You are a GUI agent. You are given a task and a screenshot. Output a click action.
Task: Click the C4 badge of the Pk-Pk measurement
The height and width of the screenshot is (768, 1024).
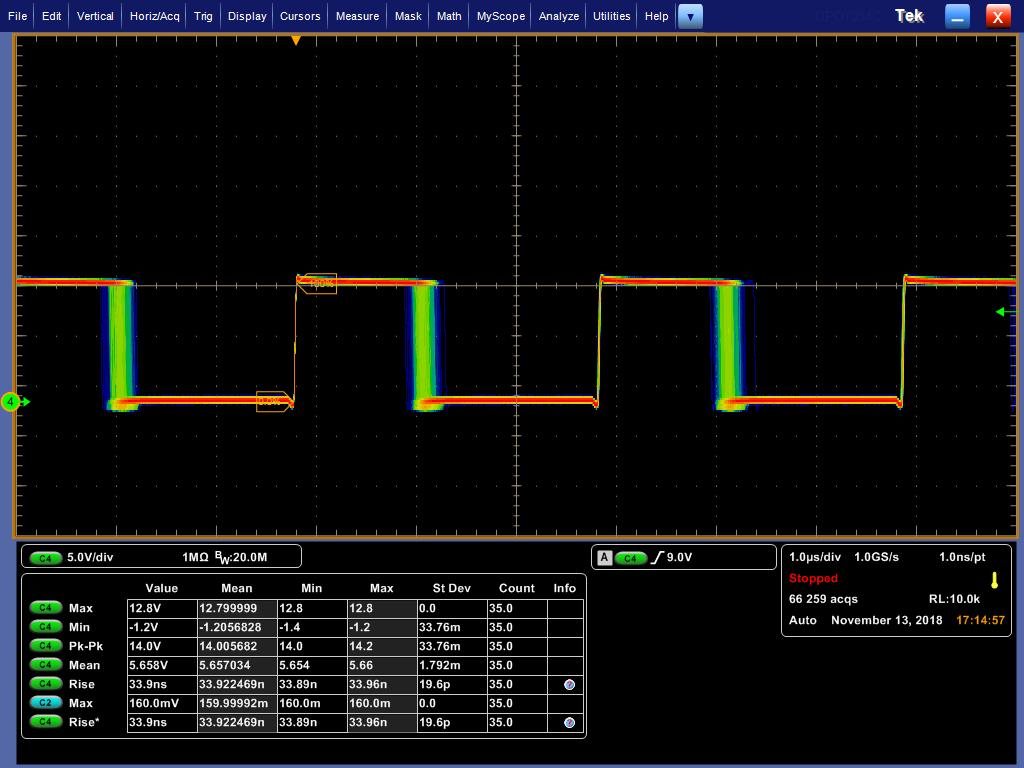pyautogui.click(x=45, y=646)
